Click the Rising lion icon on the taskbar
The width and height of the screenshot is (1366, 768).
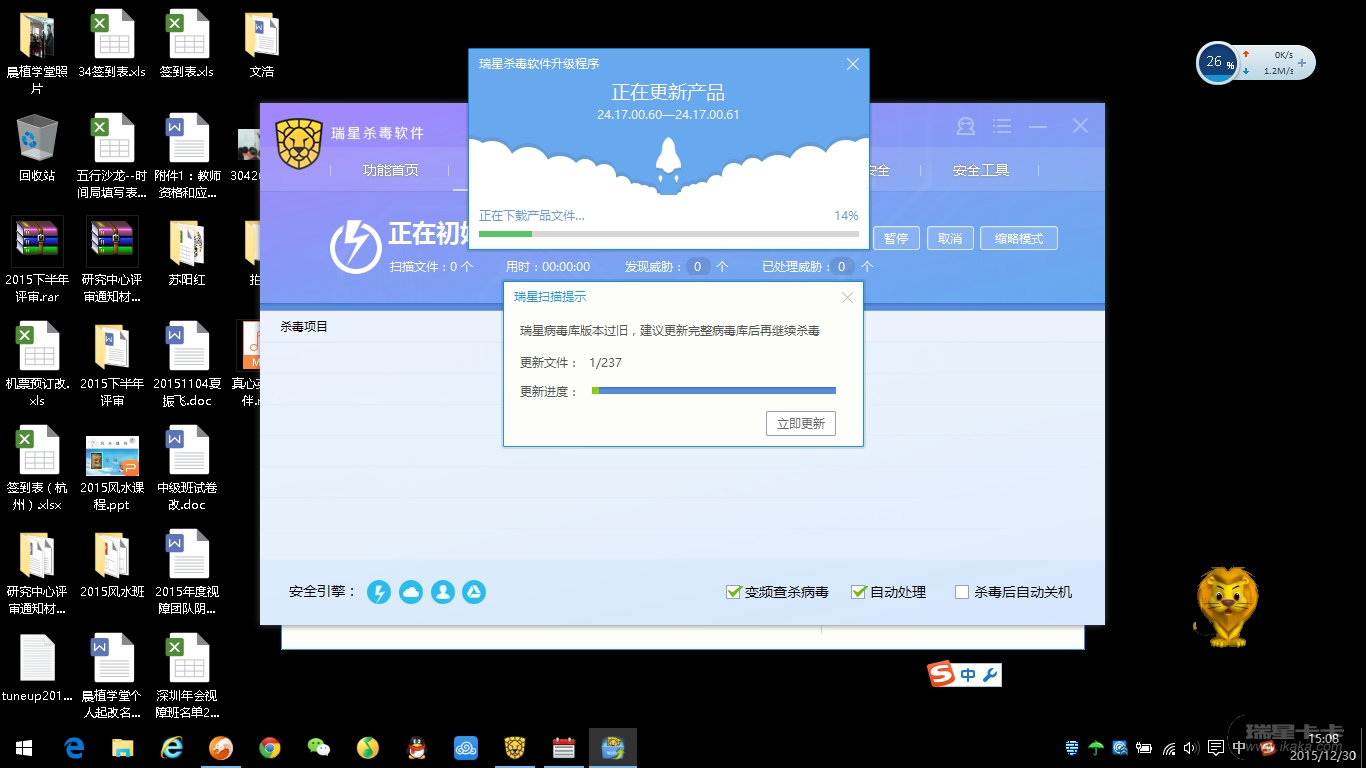click(x=515, y=748)
